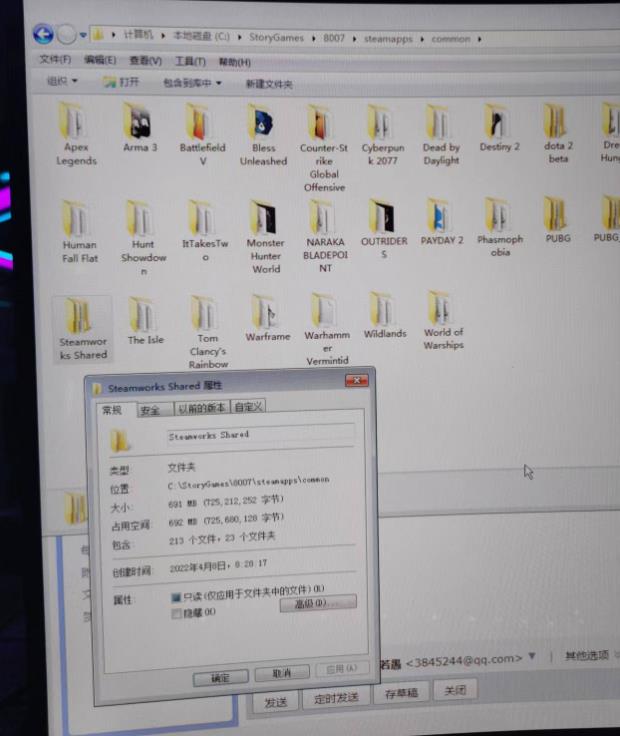Open the 工具(T) menu
Image resolution: width=620 pixels, height=736 pixels.
(190, 61)
